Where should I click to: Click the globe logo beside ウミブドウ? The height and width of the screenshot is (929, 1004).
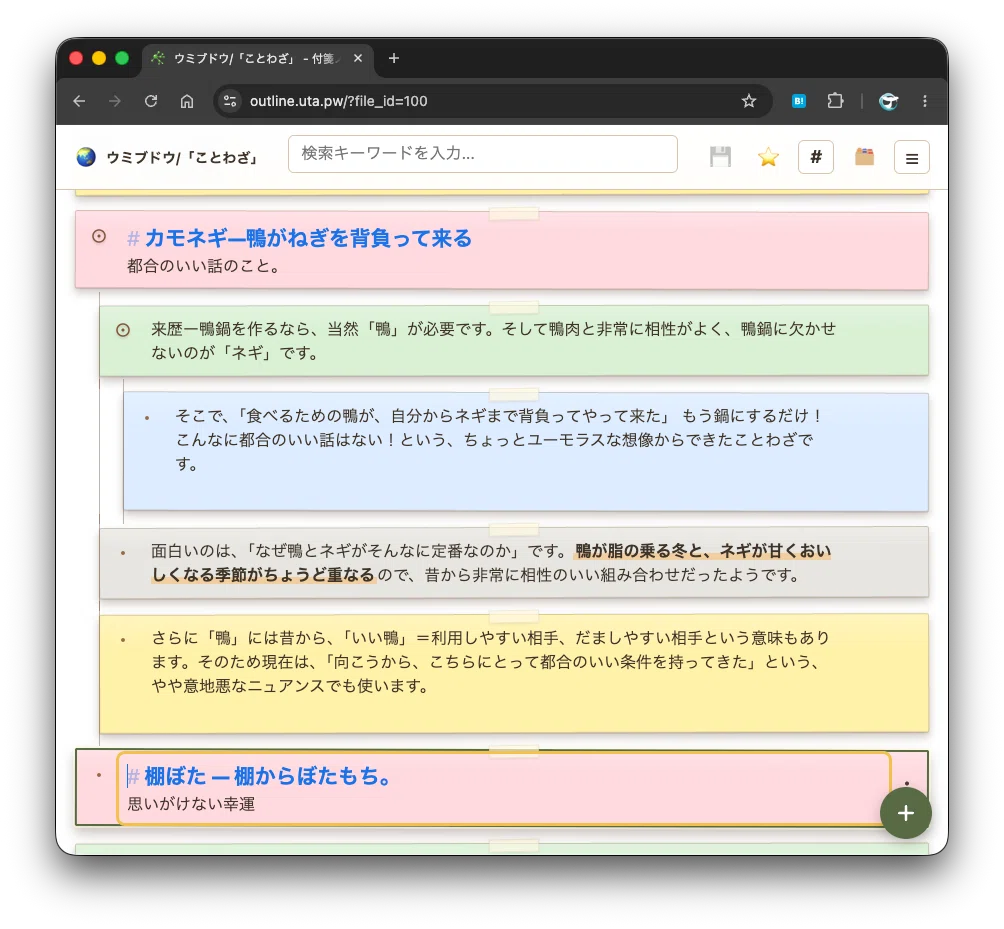click(86, 157)
